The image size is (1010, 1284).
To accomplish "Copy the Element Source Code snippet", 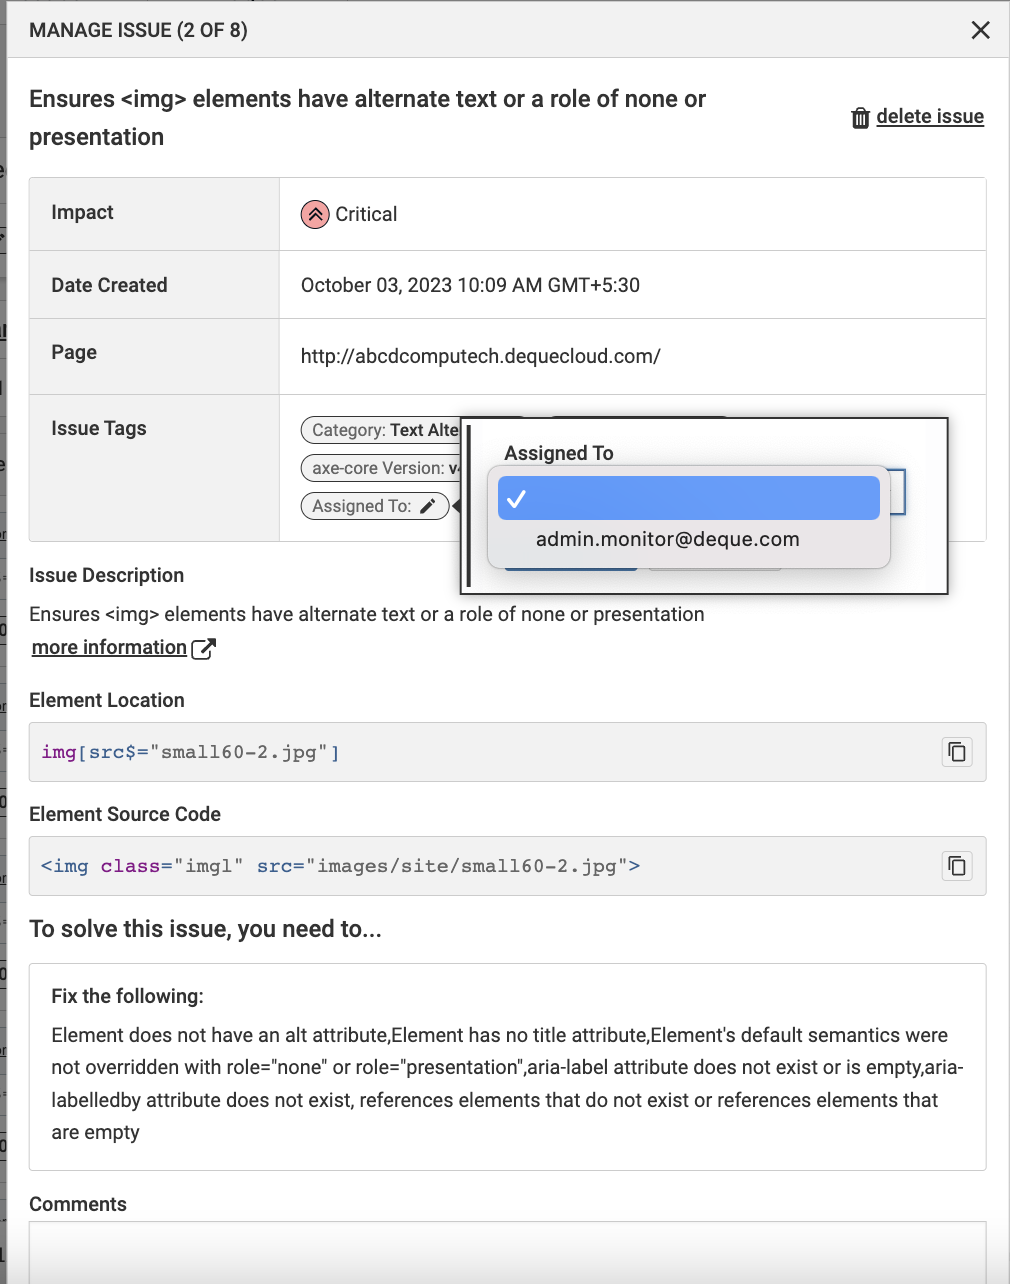I will (x=956, y=866).
